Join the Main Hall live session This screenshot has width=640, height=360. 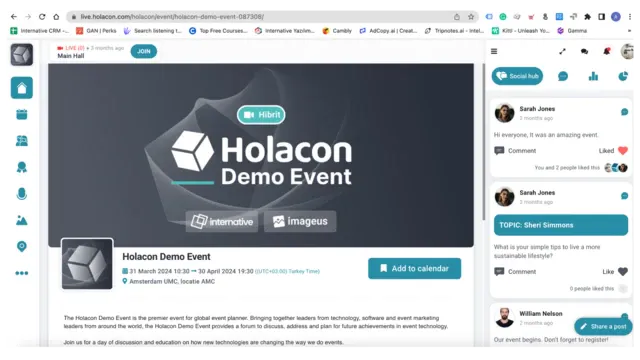click(144, 51)
